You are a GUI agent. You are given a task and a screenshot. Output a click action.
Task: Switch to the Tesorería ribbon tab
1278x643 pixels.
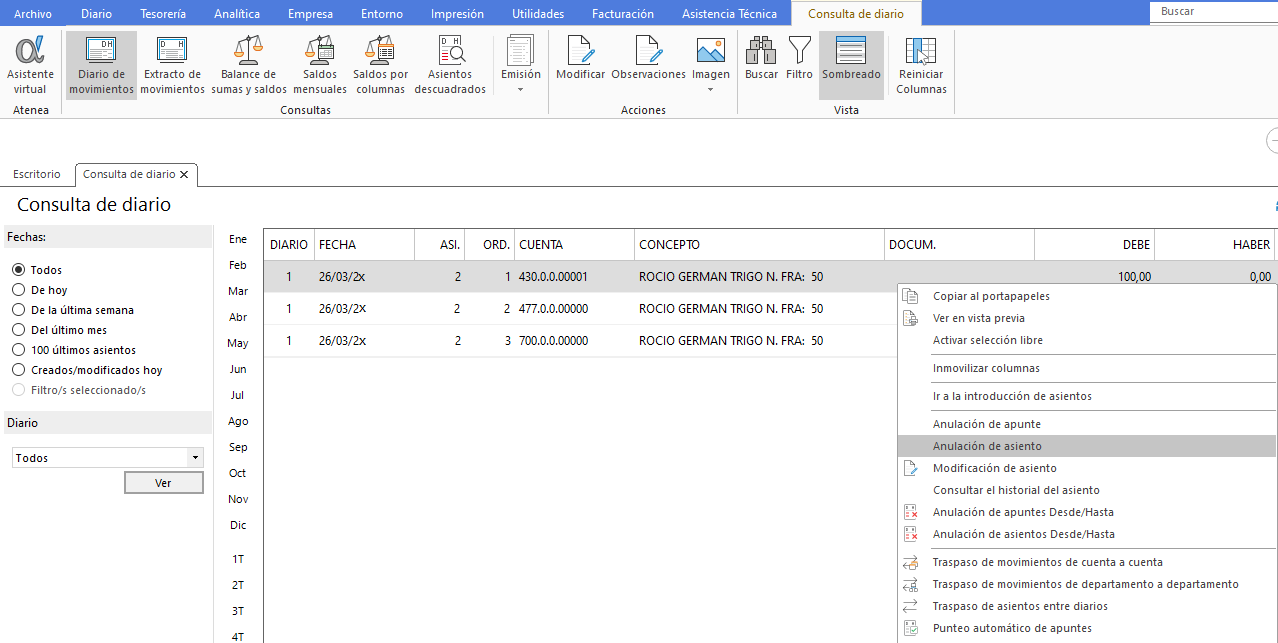(x=163, y=14)
